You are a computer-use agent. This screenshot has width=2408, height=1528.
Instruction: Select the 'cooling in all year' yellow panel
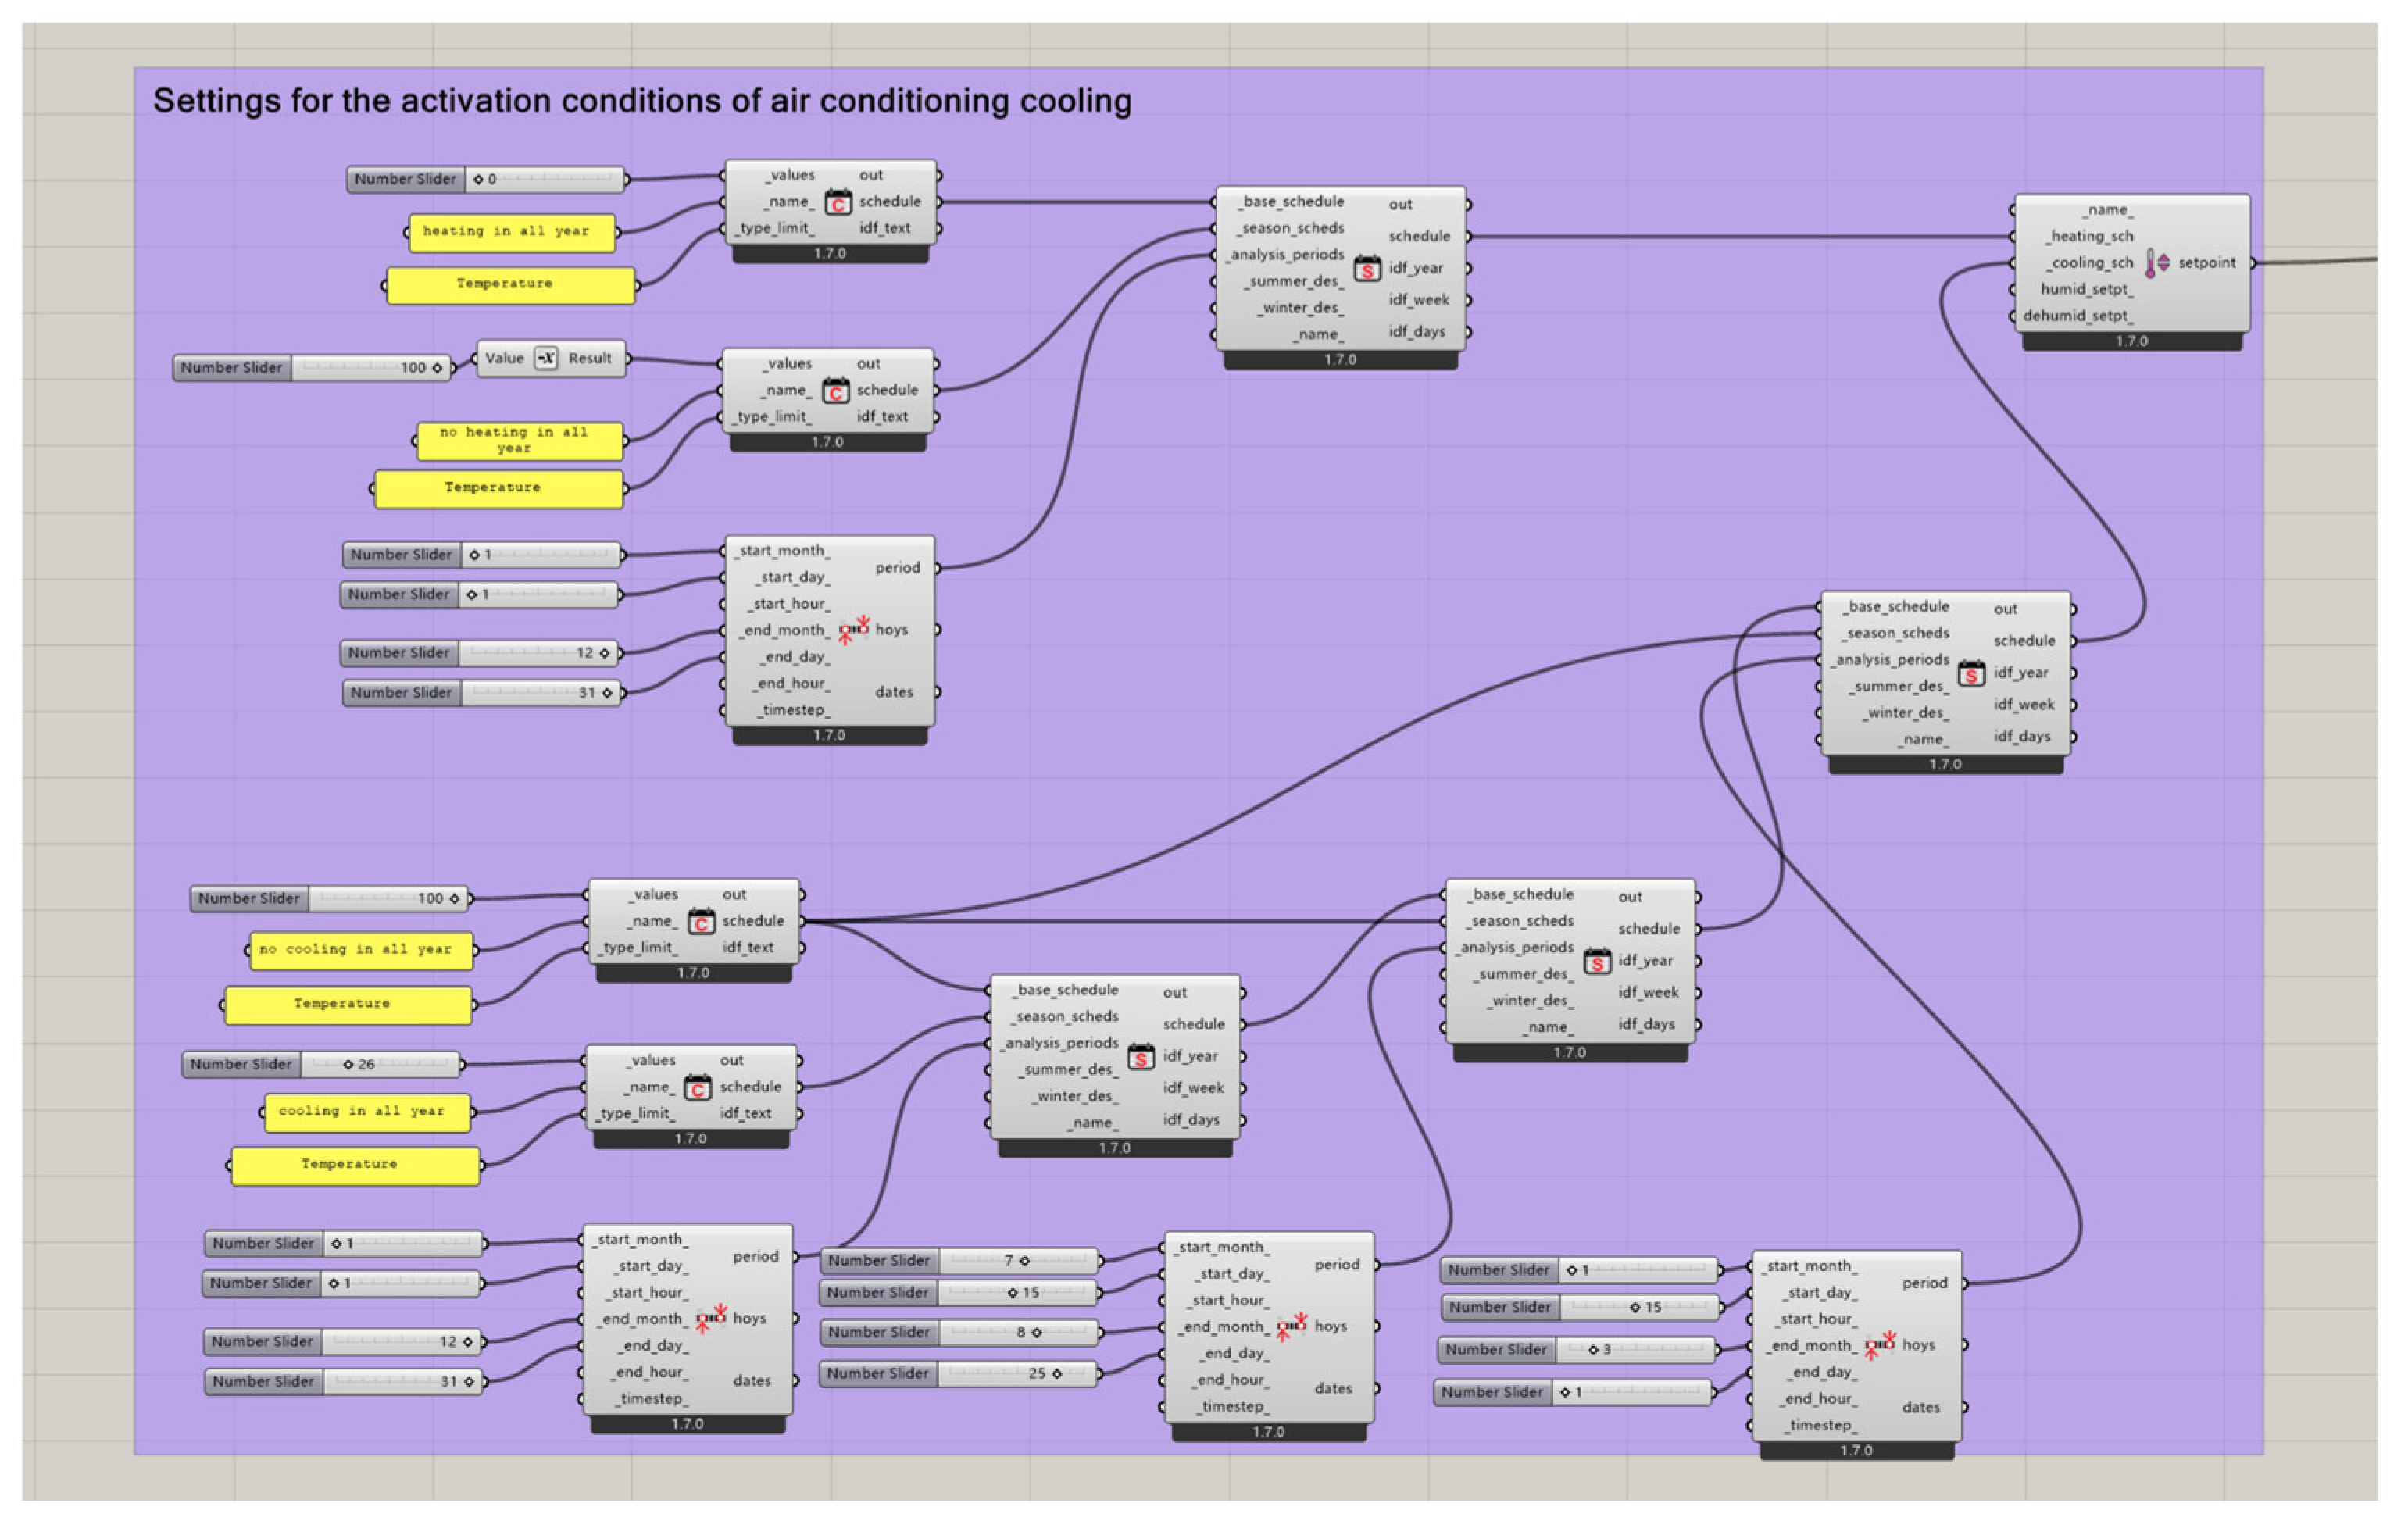click(x=367, y=1112)
